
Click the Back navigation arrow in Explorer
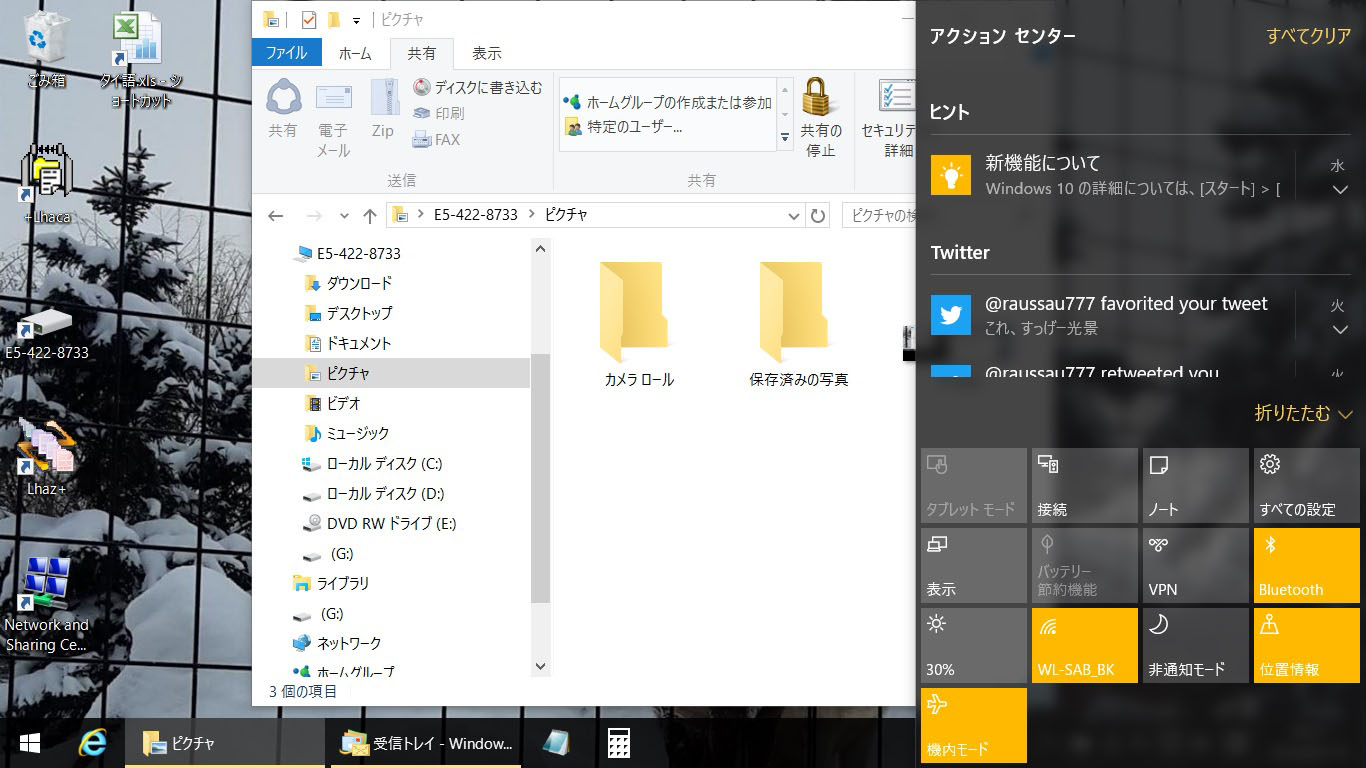[276, 215]
